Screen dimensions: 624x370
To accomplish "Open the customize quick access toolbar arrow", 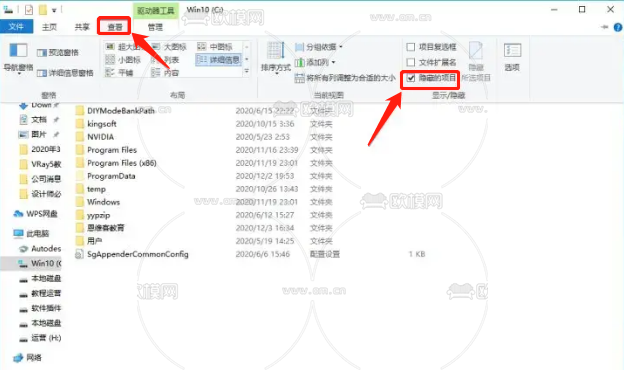I will point(54,10).
